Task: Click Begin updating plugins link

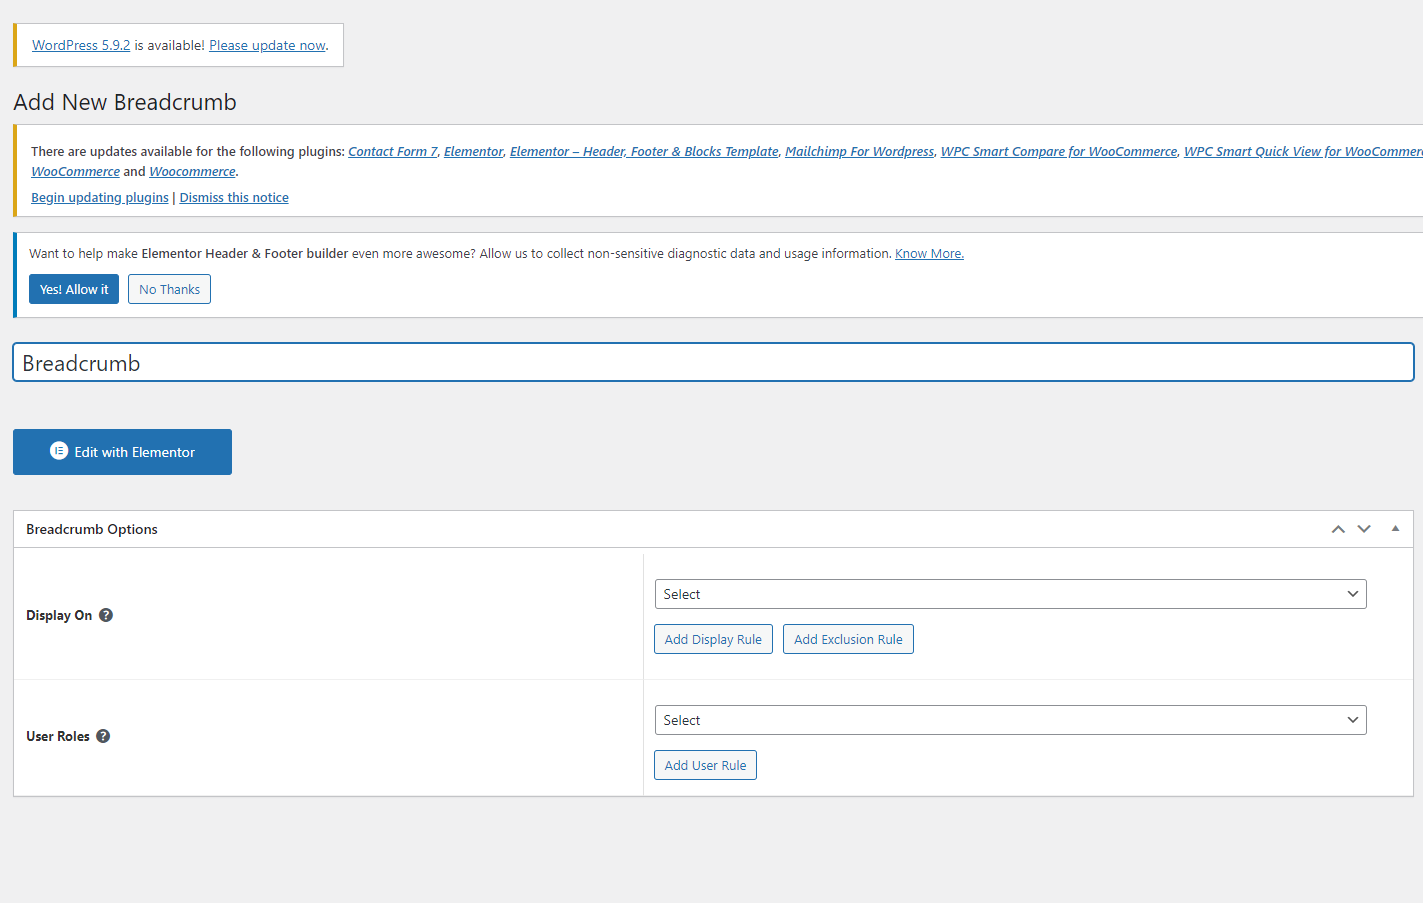Action: tap(100, 197)
